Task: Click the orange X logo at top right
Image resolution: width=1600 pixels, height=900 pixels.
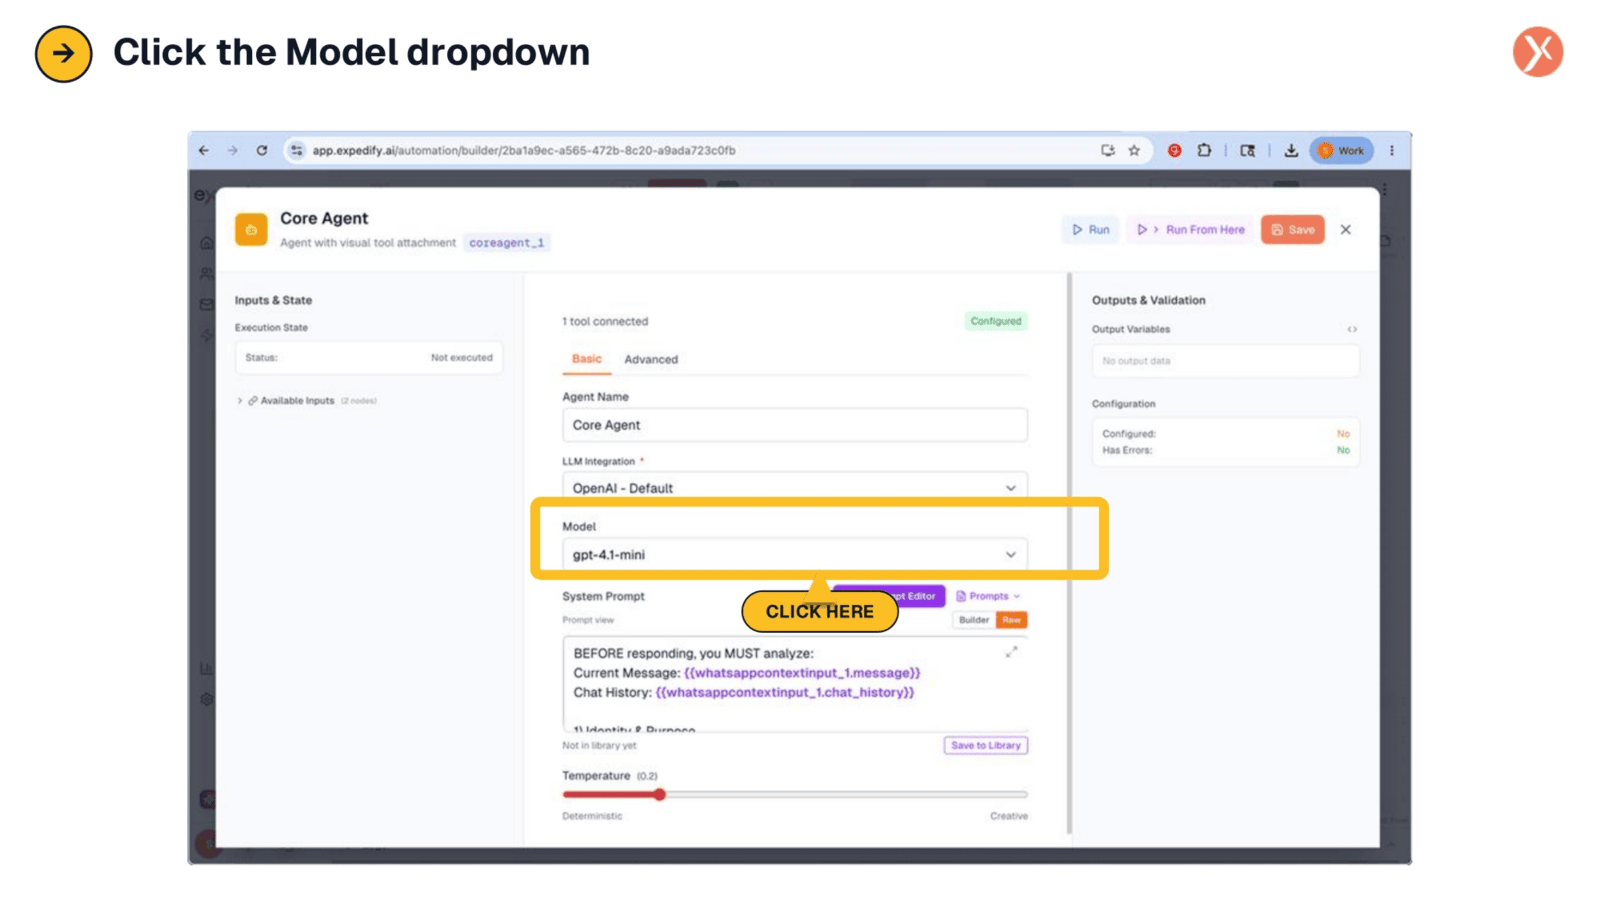Action: point(1538,52)
